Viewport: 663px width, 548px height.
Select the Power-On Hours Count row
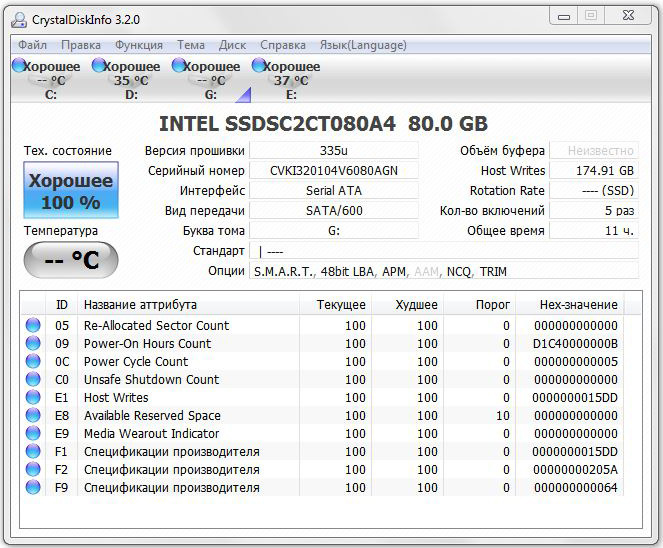click(x=323, y=343)
